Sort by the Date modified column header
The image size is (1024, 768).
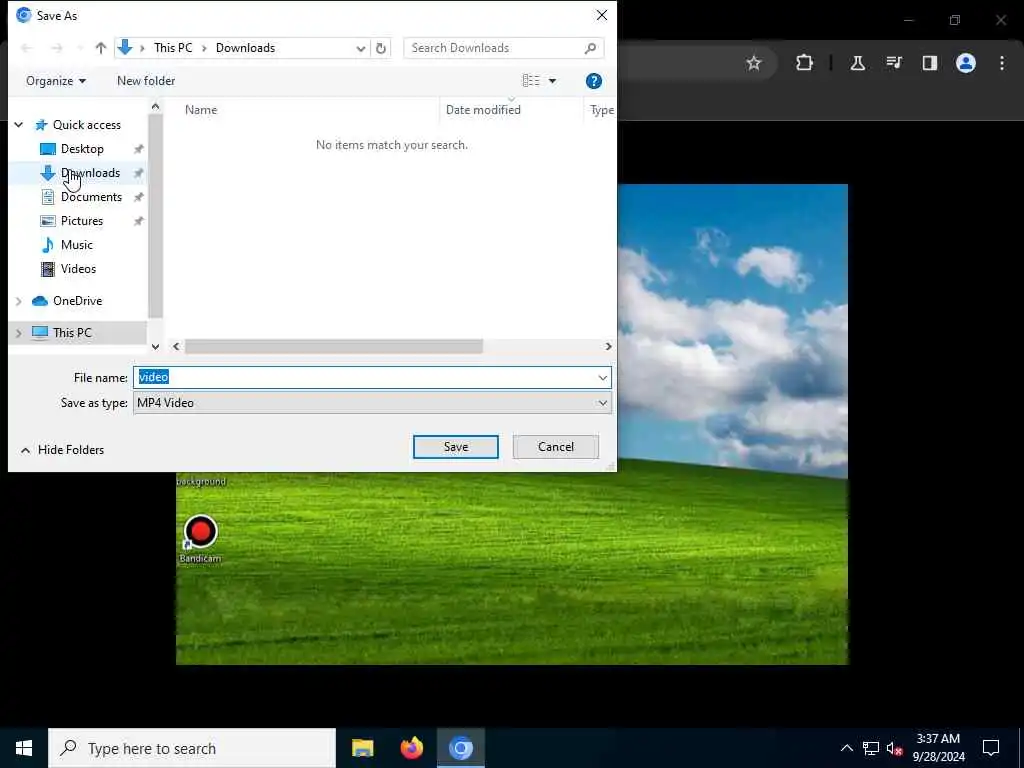483,110
